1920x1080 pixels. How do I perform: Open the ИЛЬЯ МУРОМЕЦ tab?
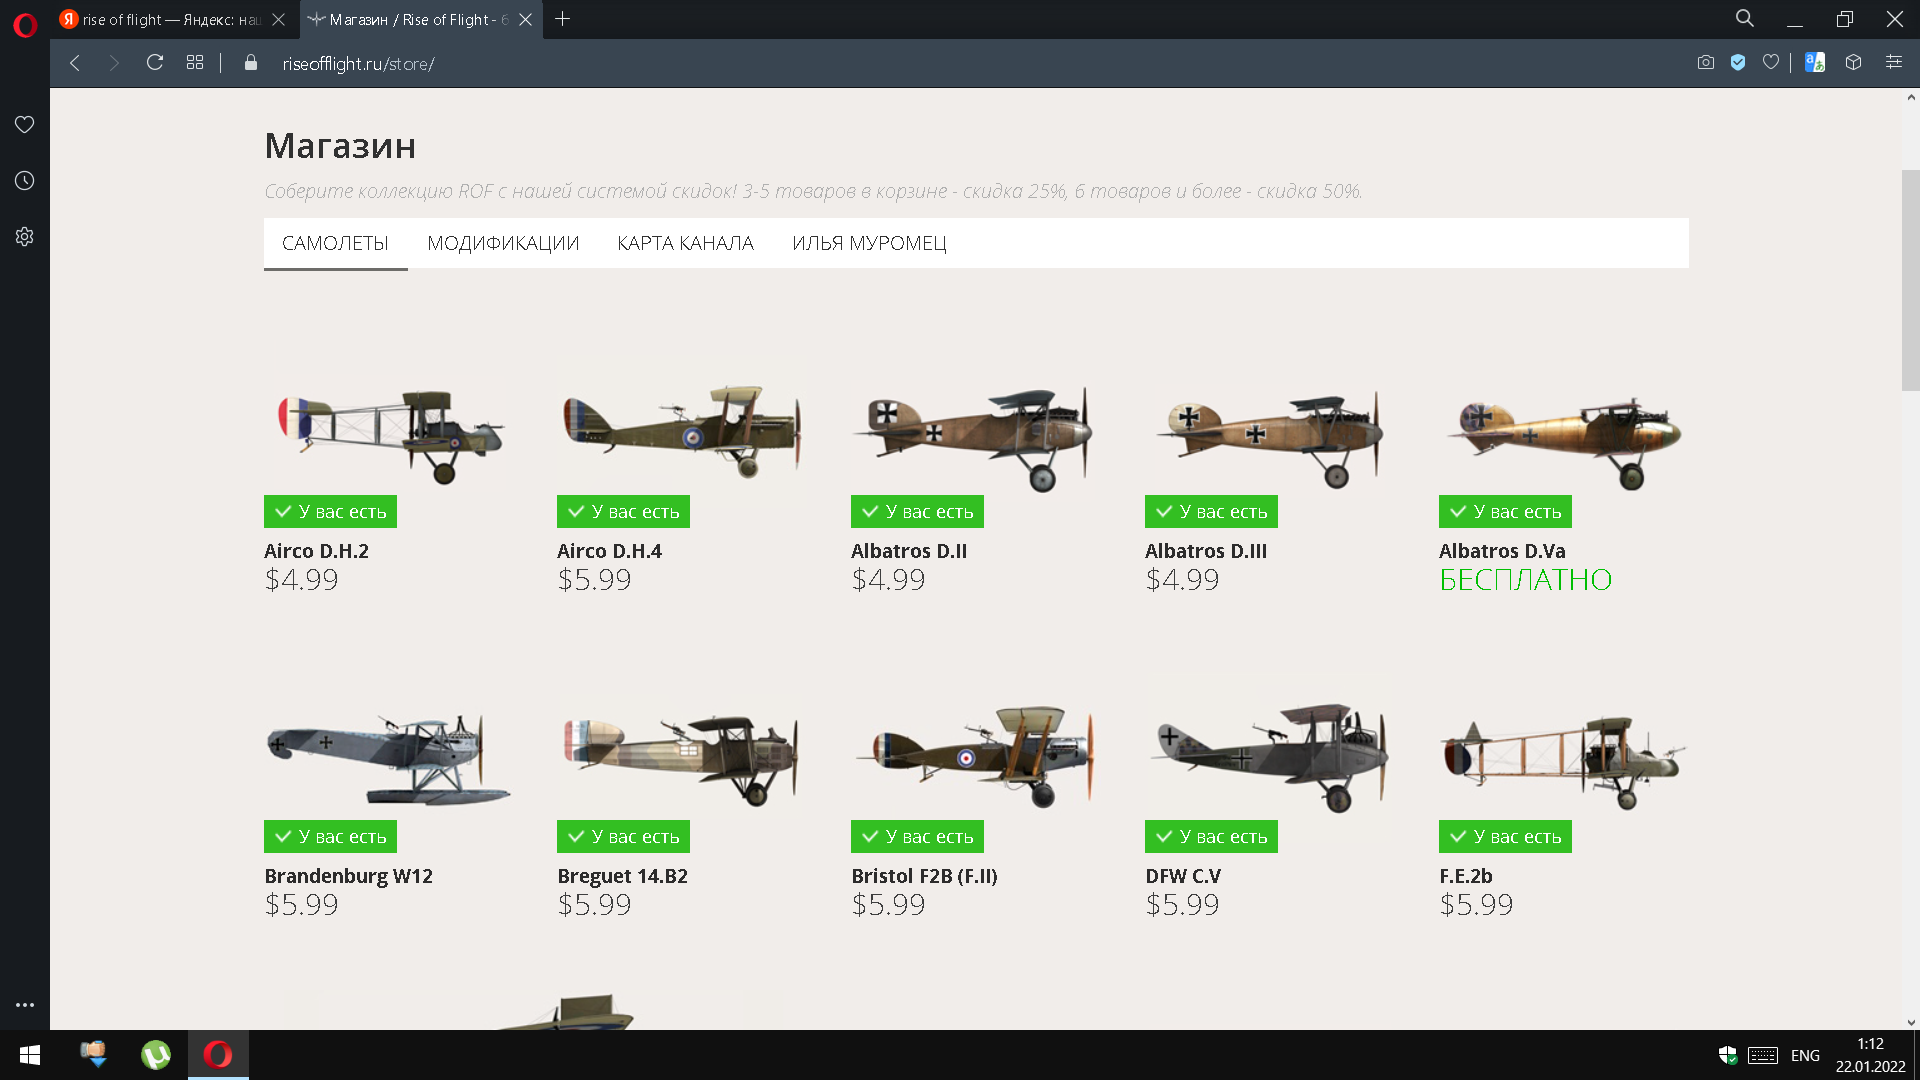(869, 243)
